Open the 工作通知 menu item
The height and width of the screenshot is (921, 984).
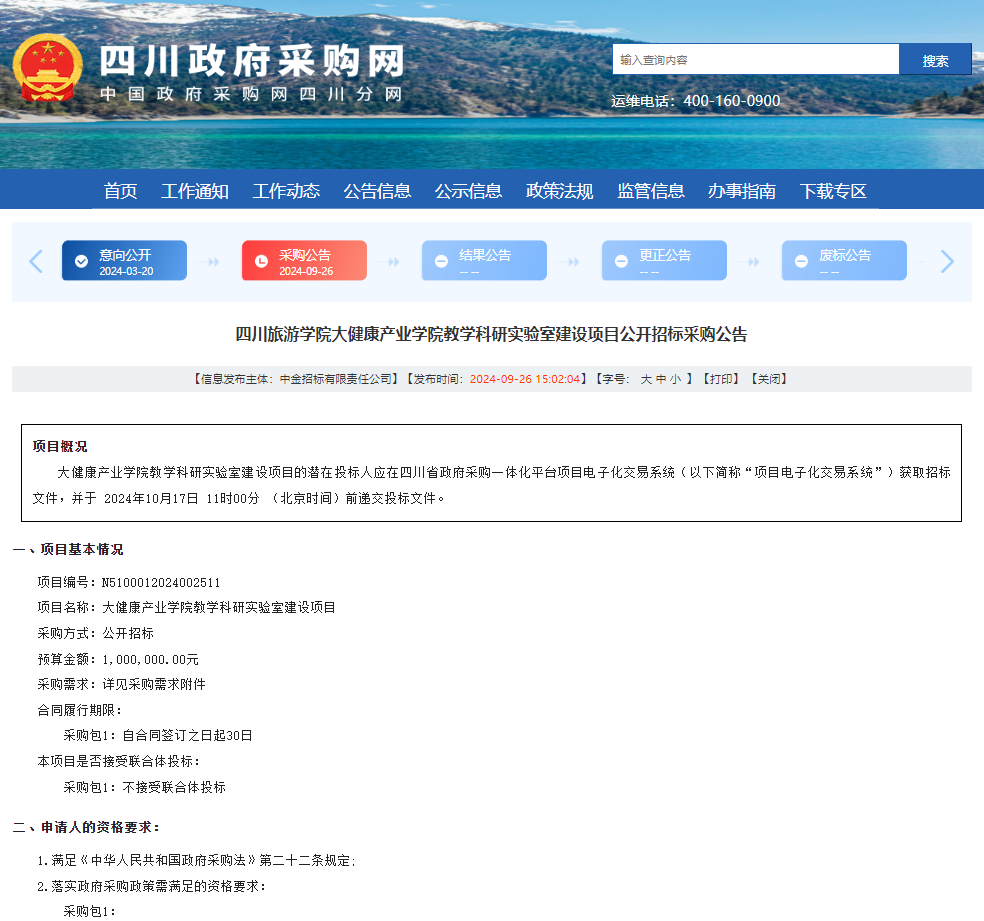tap(195, 191)
